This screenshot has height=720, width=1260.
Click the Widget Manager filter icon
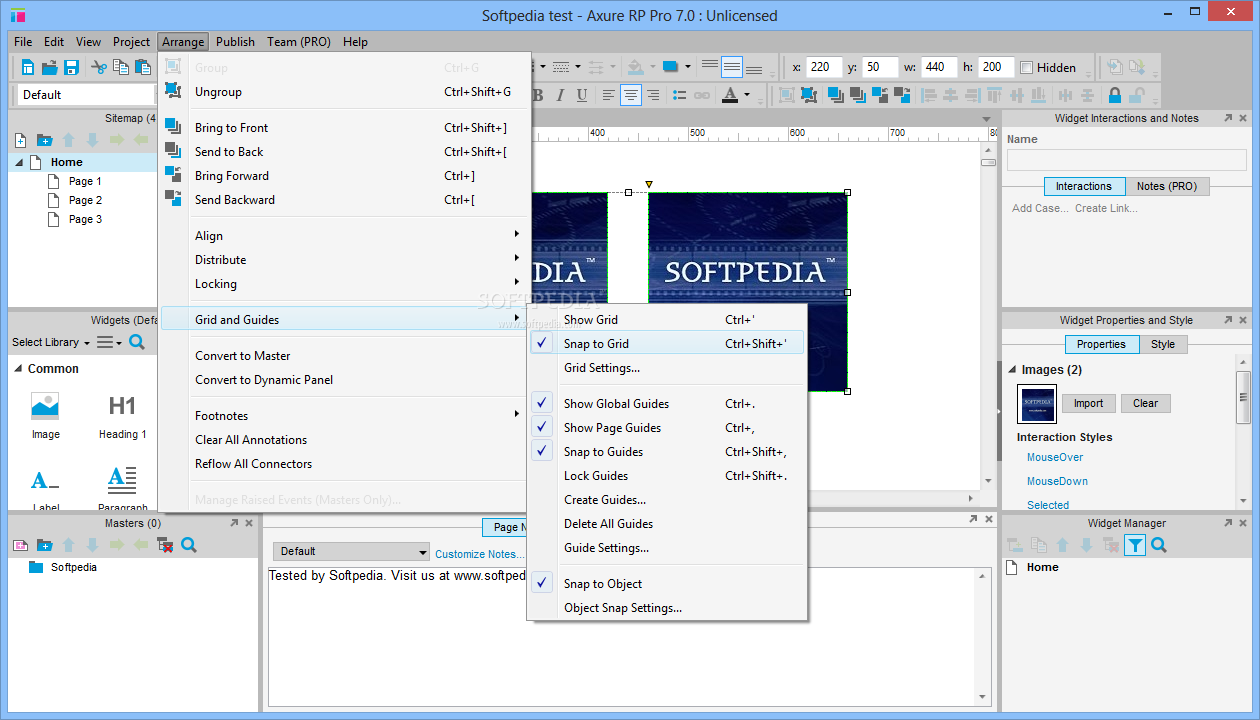[1135, 545]
